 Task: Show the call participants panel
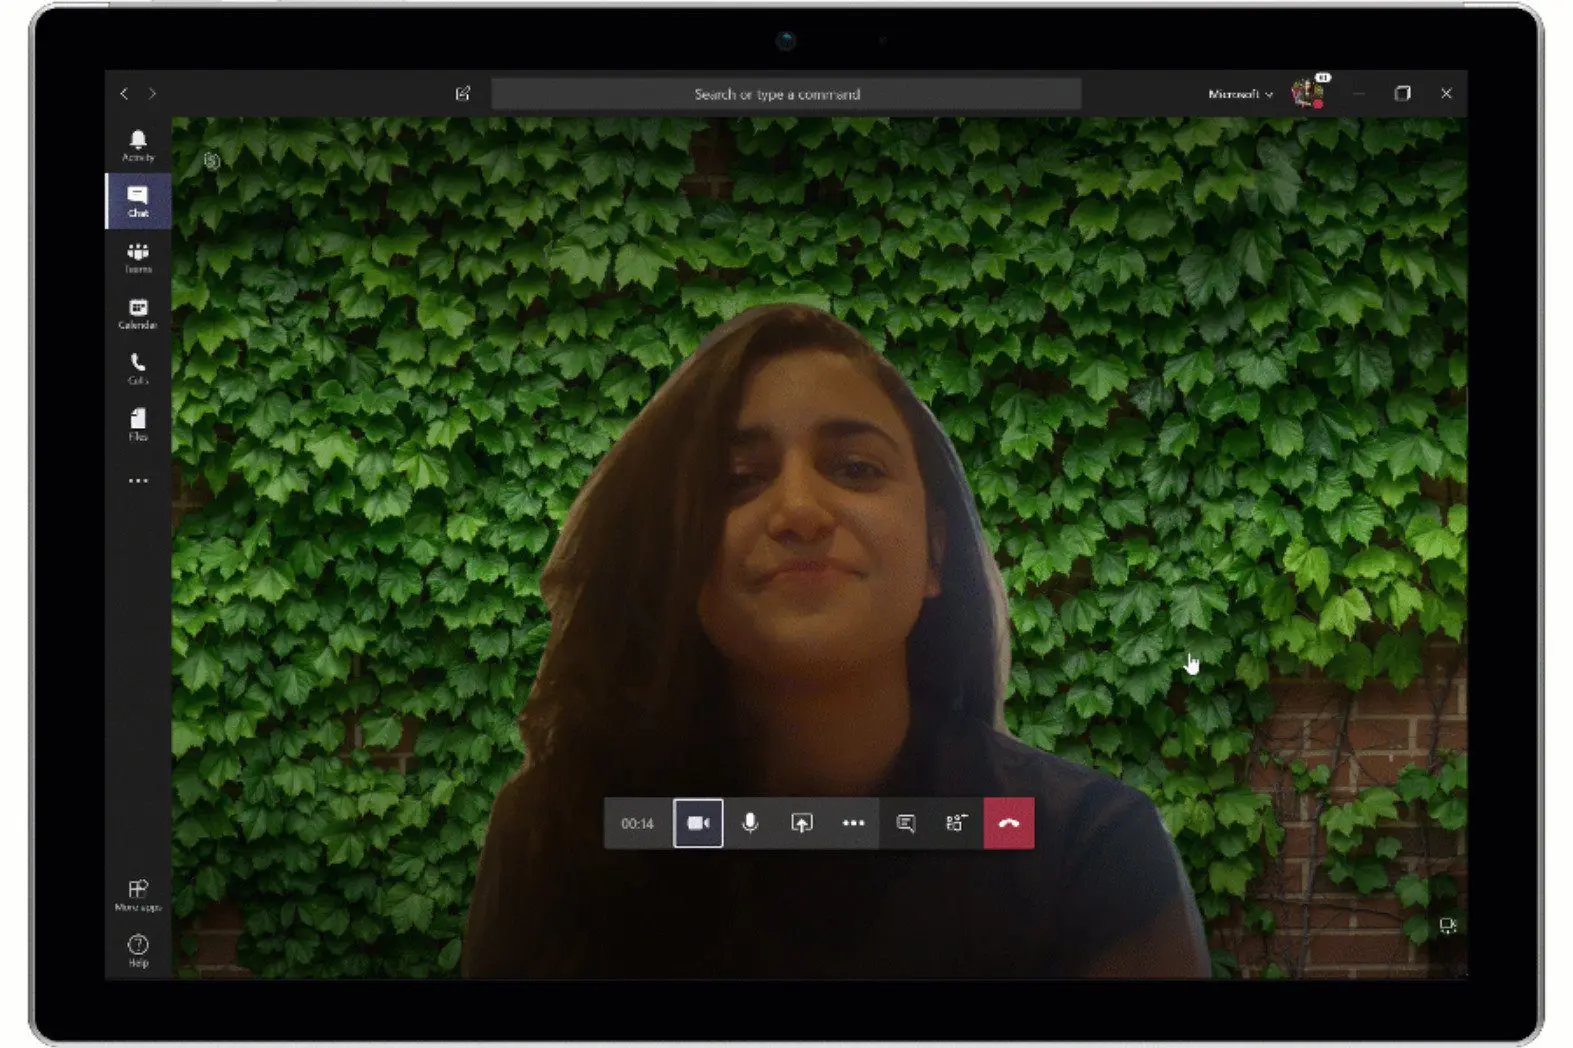[956, 823]
